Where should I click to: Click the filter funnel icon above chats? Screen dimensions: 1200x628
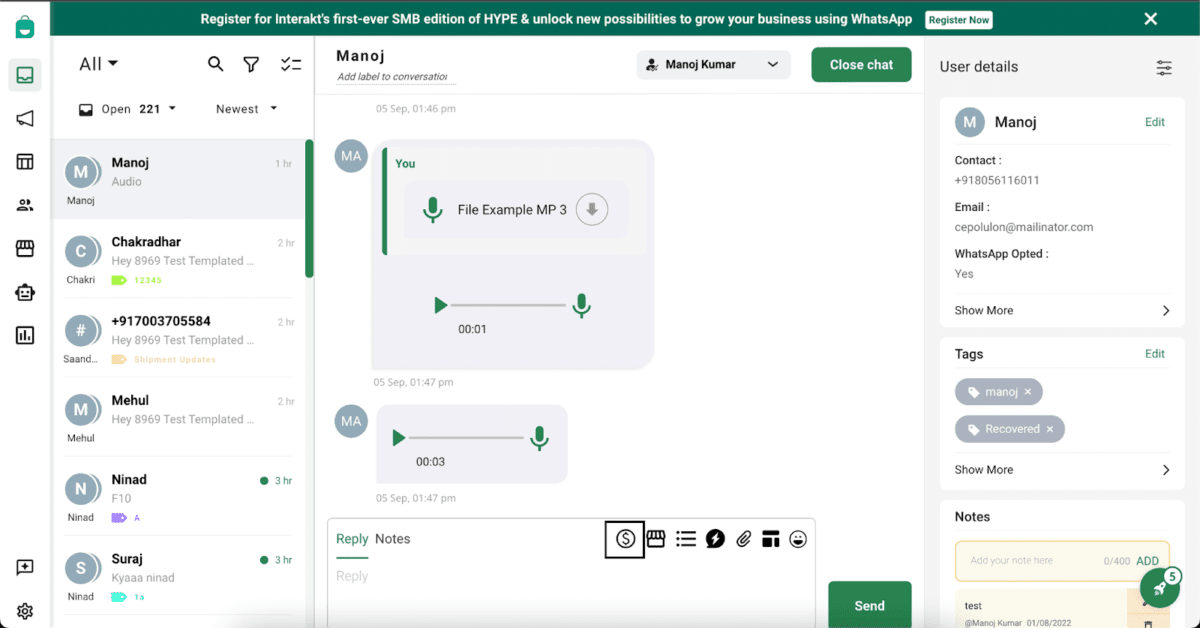point(251,63)
